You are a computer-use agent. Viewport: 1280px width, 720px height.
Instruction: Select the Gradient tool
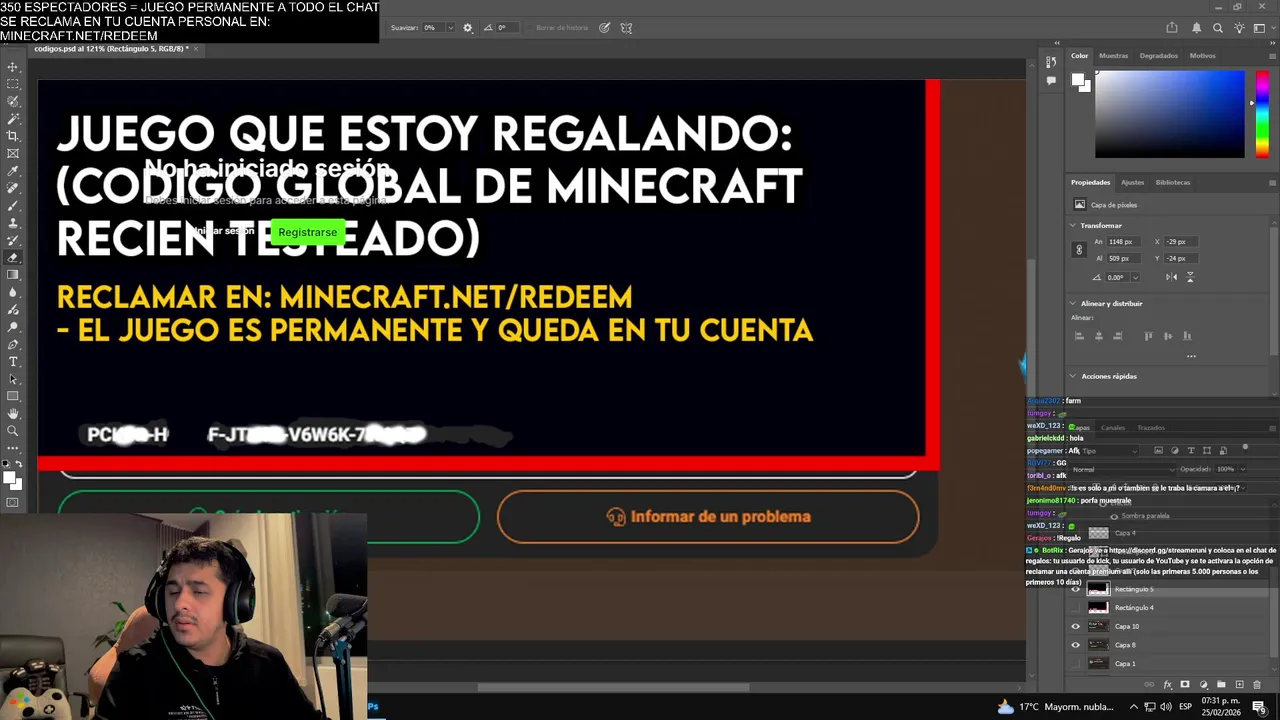tap(13, 275)
